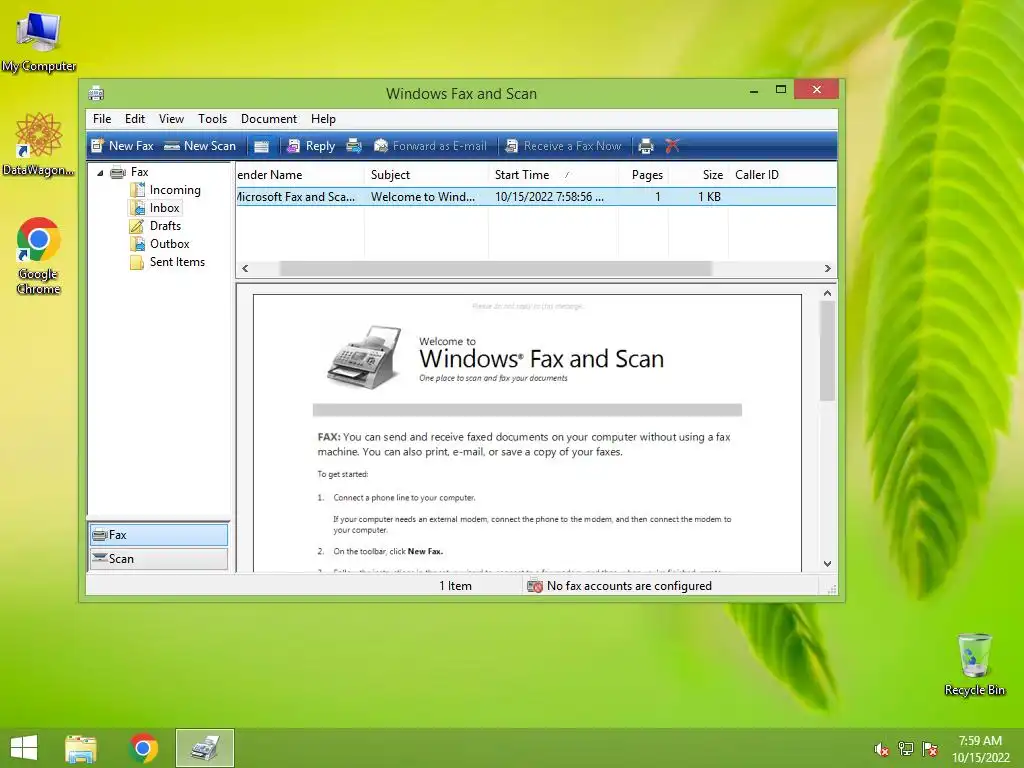The height and width of the screenshot is (768, 1024).
Task: Sort by Sender Name column header
Action: pyautogui.click(x=300, y=175)
